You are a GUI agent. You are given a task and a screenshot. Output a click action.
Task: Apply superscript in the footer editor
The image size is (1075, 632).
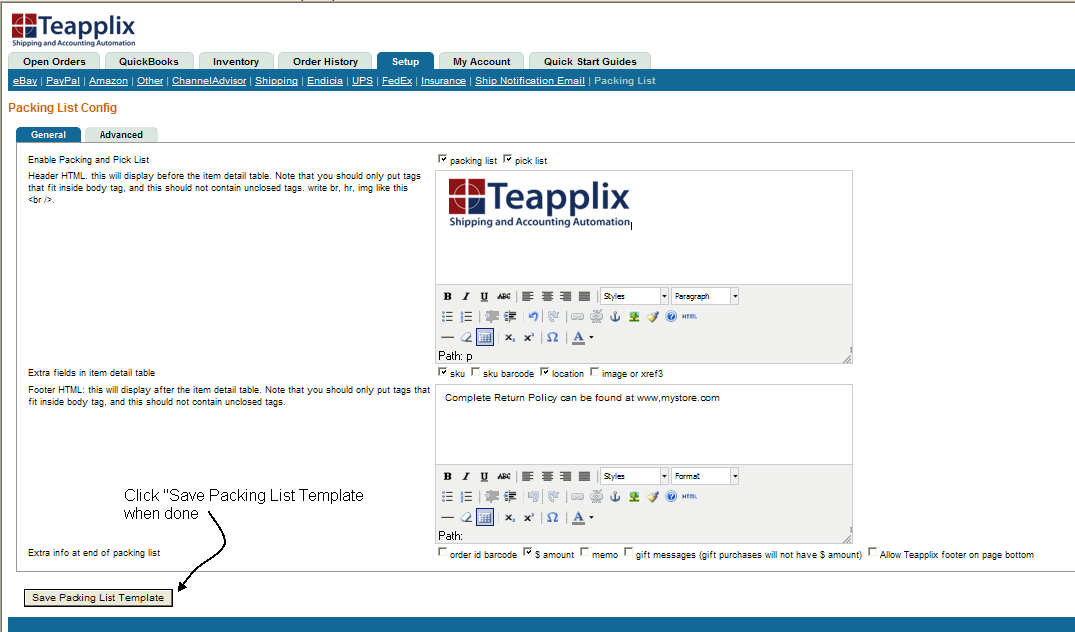(x=529, y=518)
